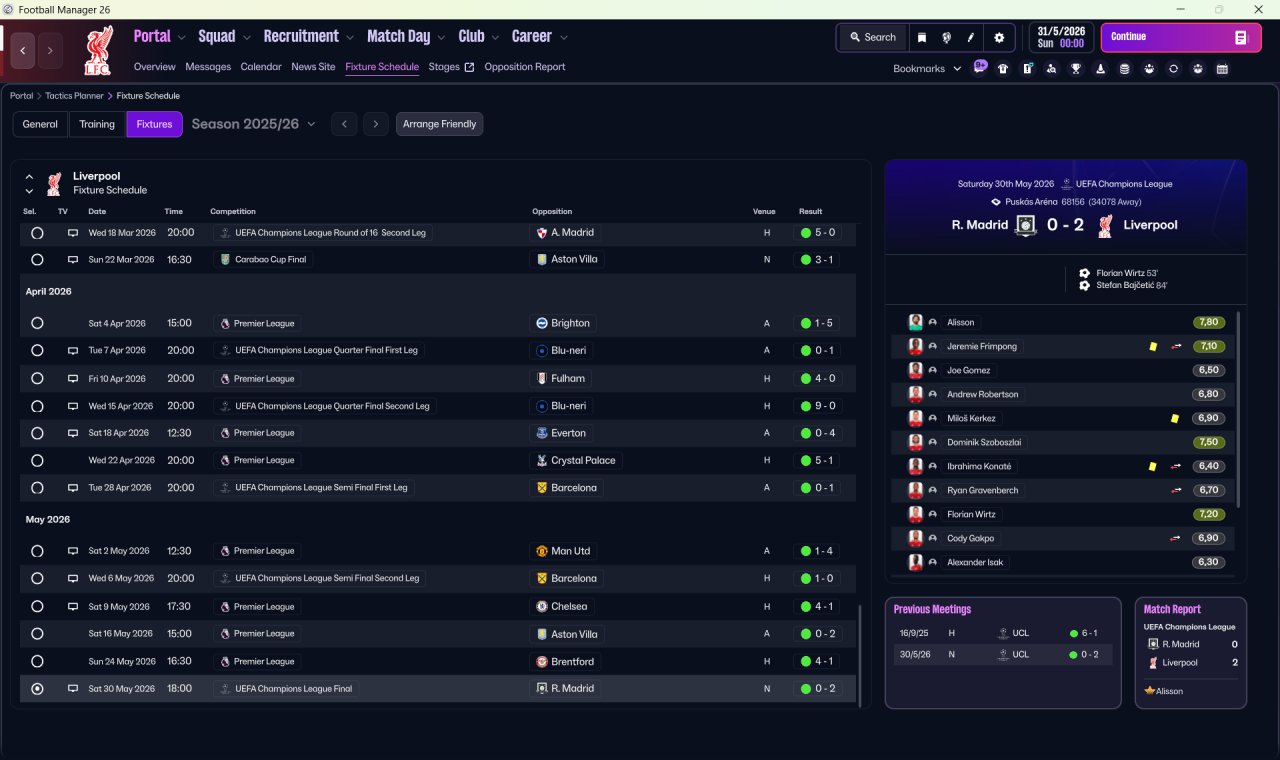Click the fixture list vertical scrollbar
1280x760 pixels.
tap(859, 654)
